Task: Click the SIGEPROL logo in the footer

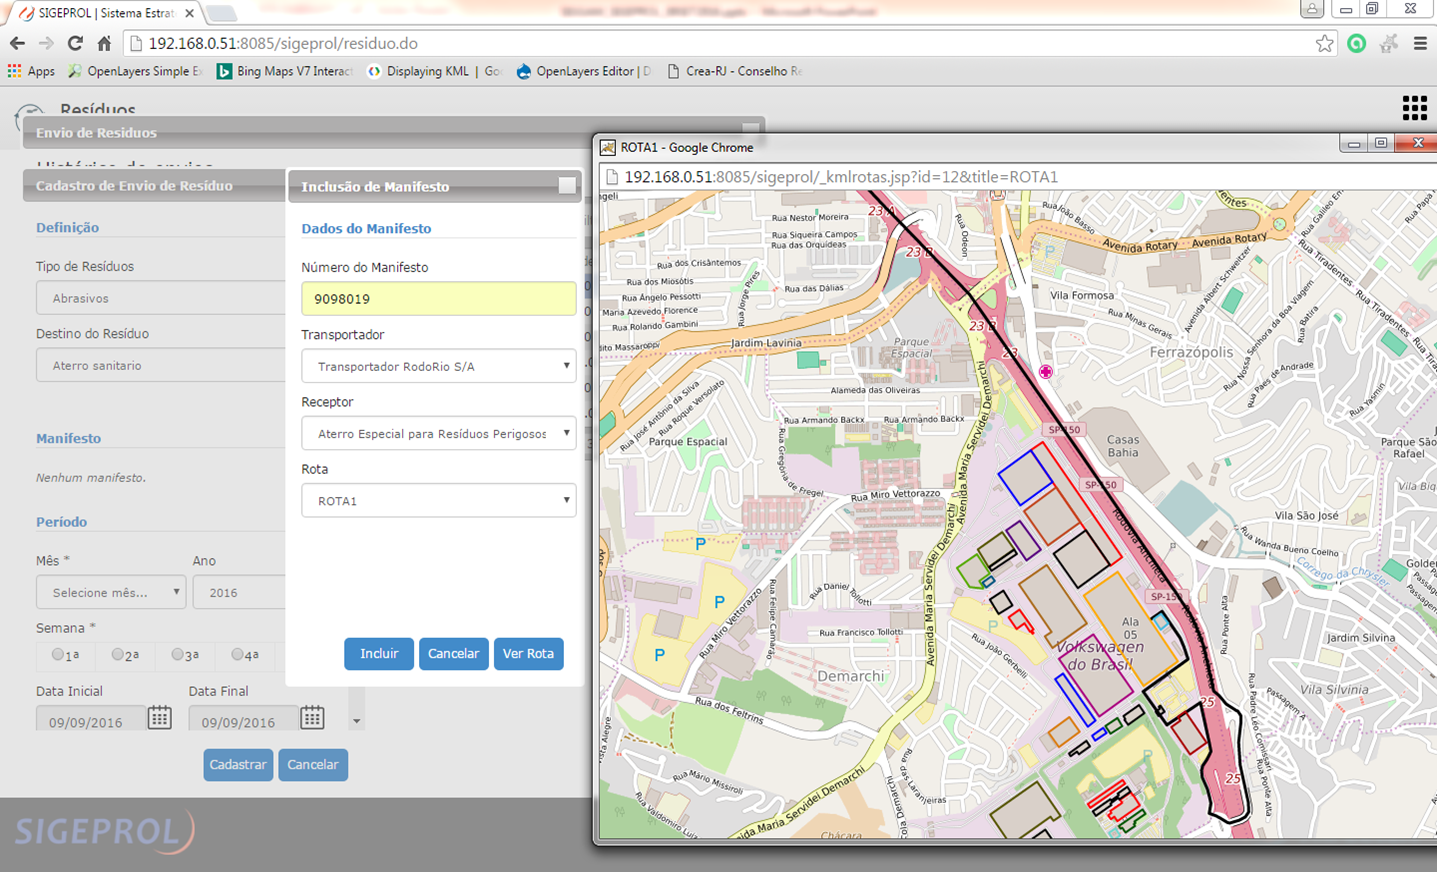Action: 104,831
